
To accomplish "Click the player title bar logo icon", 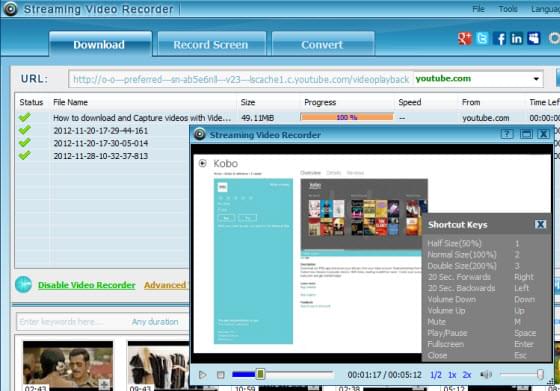I will (200, 134).
